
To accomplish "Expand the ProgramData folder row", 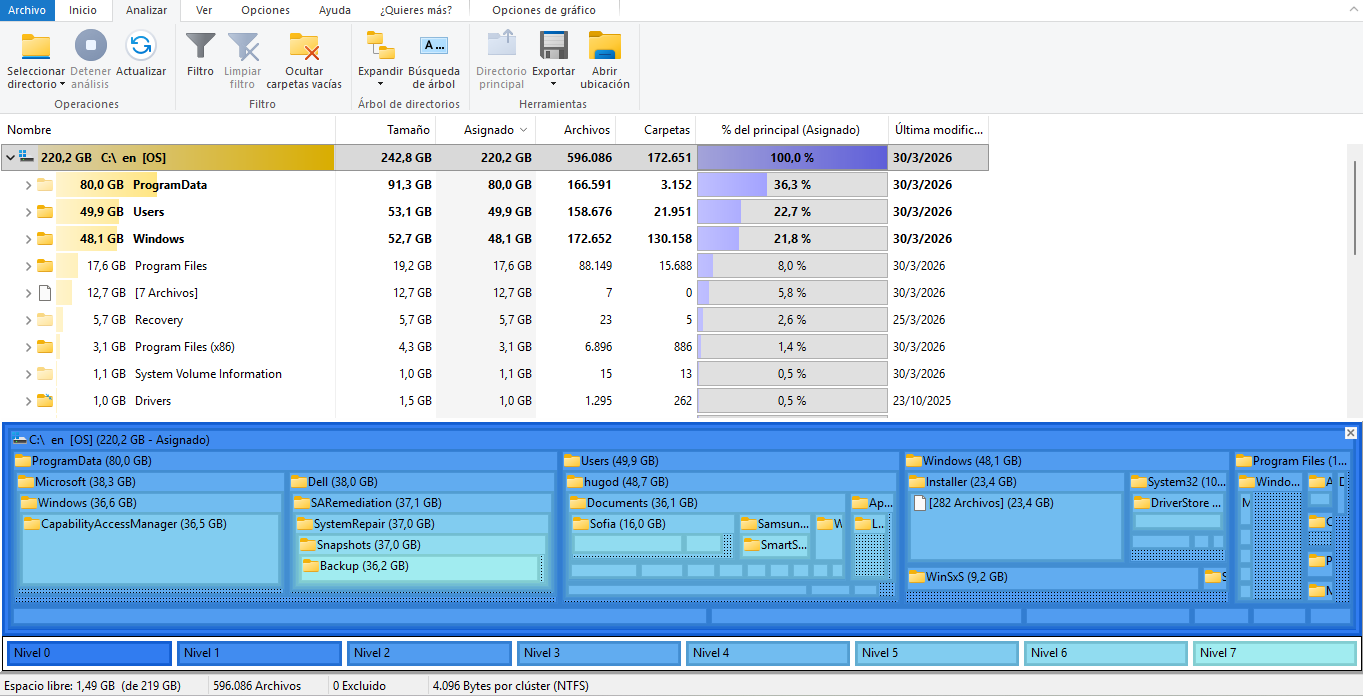I will 28,185.
